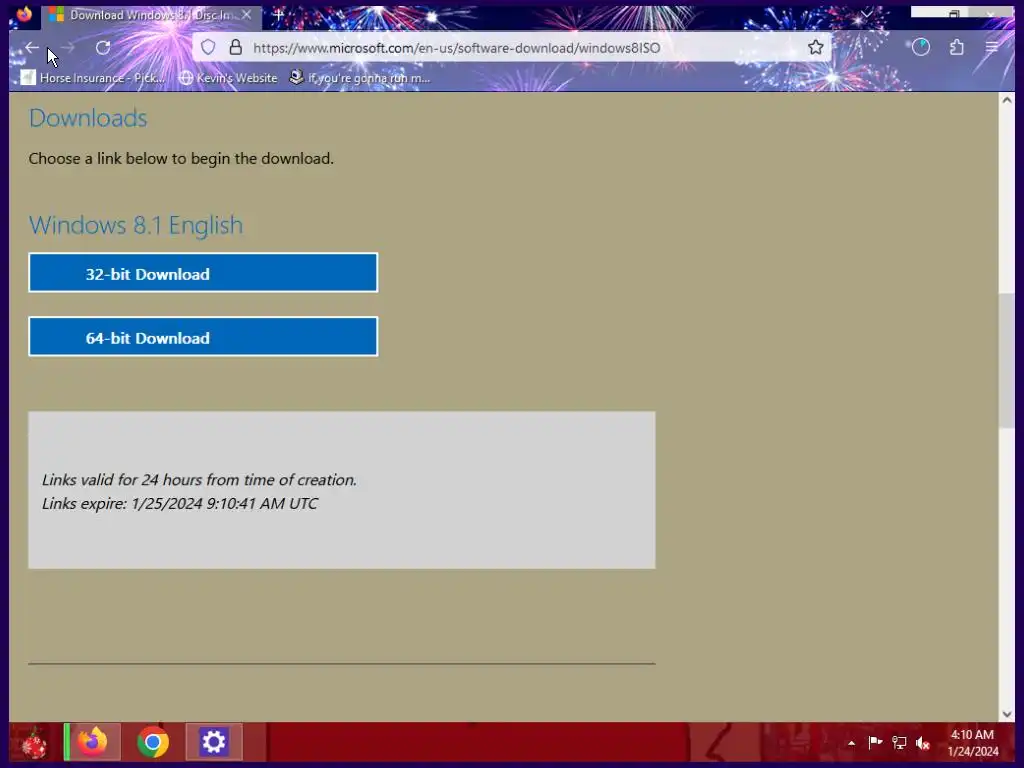Image resolution: width=1024 pixels, height=768 pixels.
Task: Expand the list all tabs chevron
Action: 867,14
